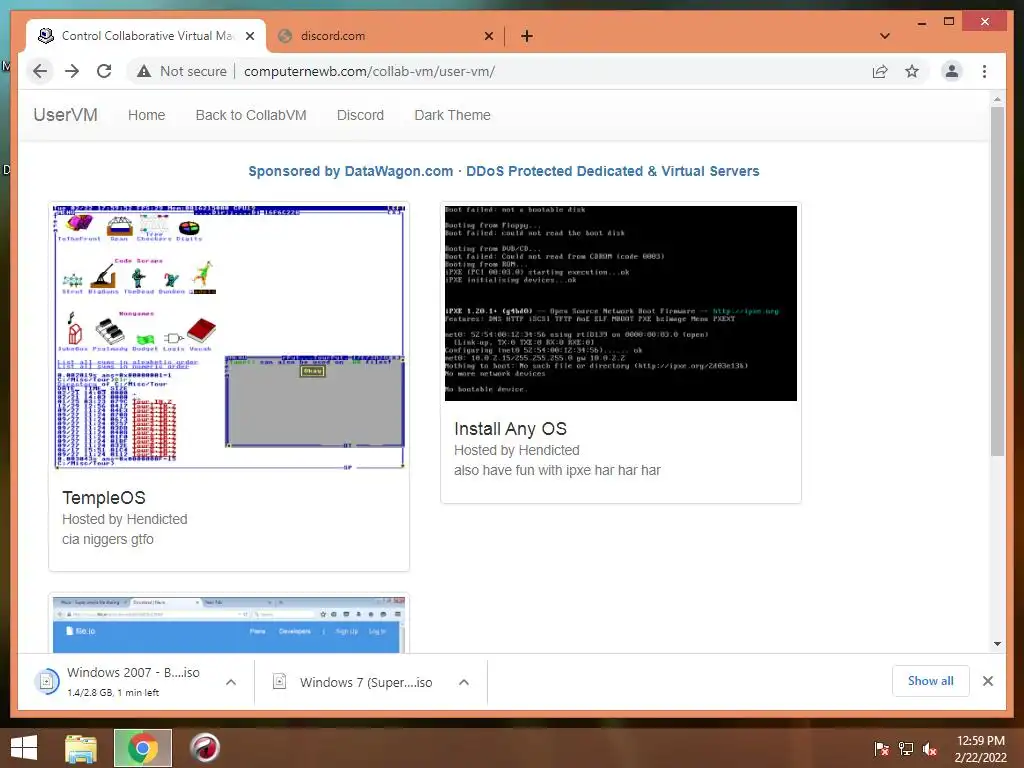The height and width of the screenshot is (768, 1024).
Task: Open Chrome three-dot menu
Action: pyautogui.click(x=984, y=71)
